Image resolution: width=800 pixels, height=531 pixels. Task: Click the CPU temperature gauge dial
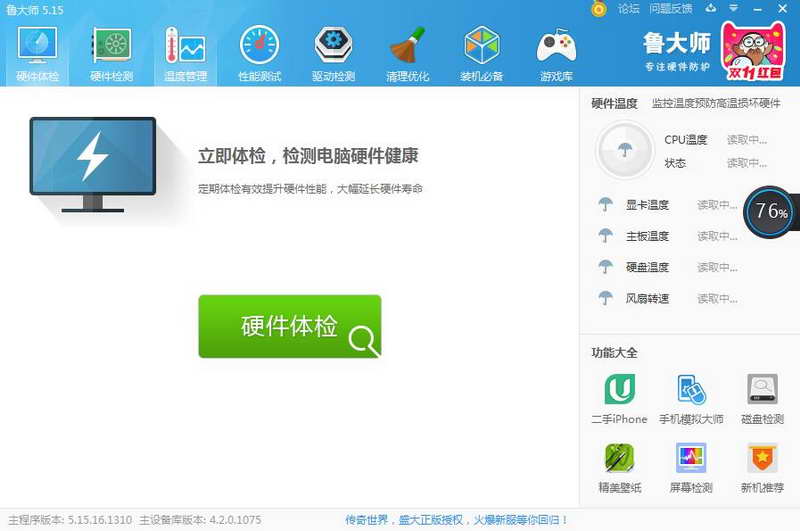625,150
